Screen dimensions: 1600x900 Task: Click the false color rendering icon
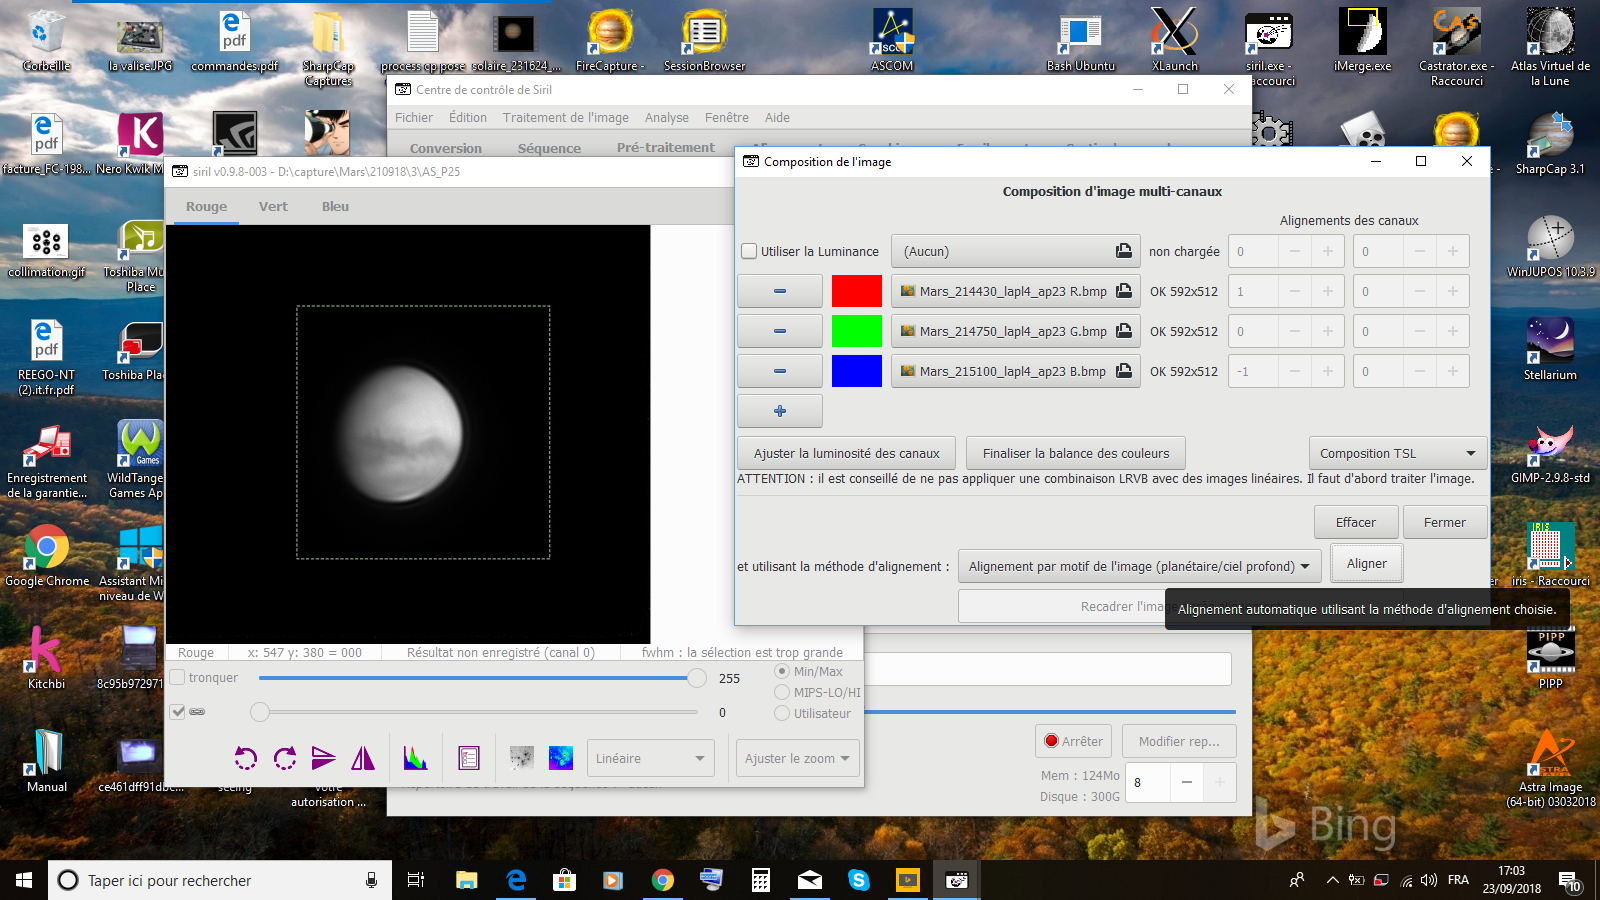click(x=561, y=758)
